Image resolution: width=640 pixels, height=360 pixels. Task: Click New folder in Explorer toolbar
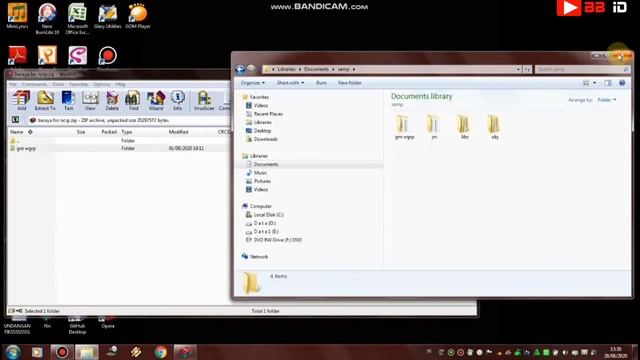[349, 83]
